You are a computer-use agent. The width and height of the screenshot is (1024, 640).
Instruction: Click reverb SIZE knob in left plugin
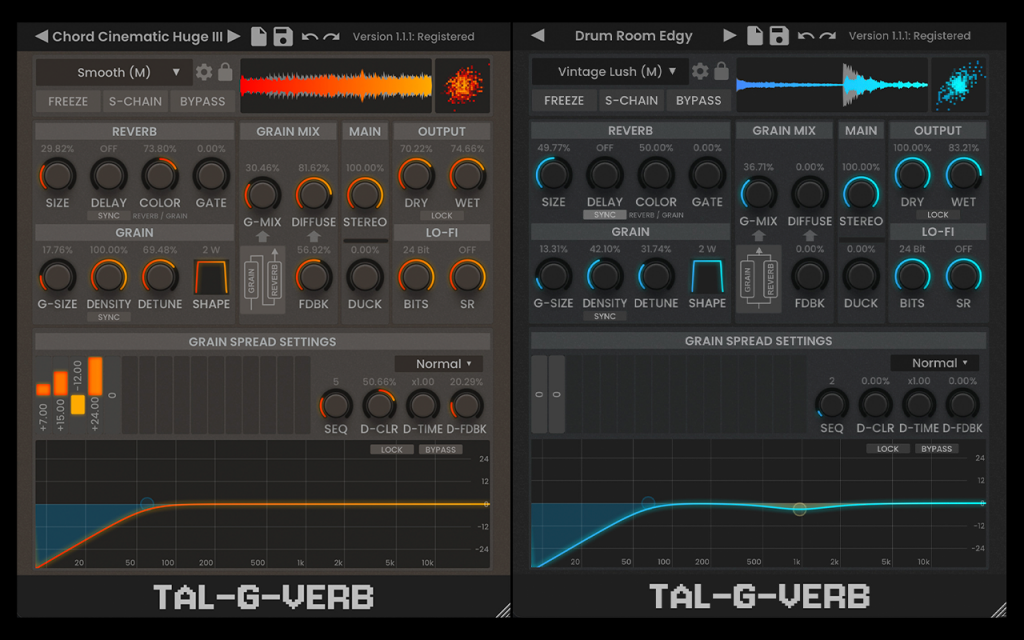tap(57, 176)
